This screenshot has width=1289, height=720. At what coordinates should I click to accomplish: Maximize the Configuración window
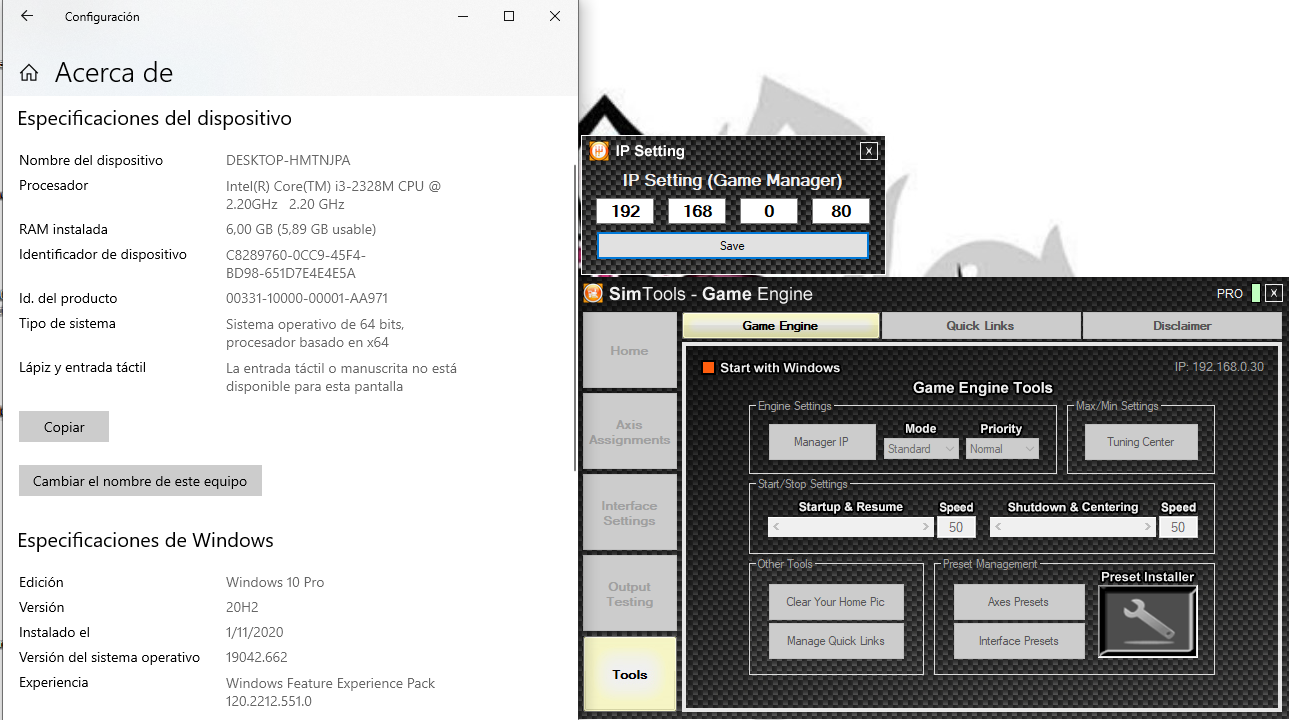click(509, 16)
